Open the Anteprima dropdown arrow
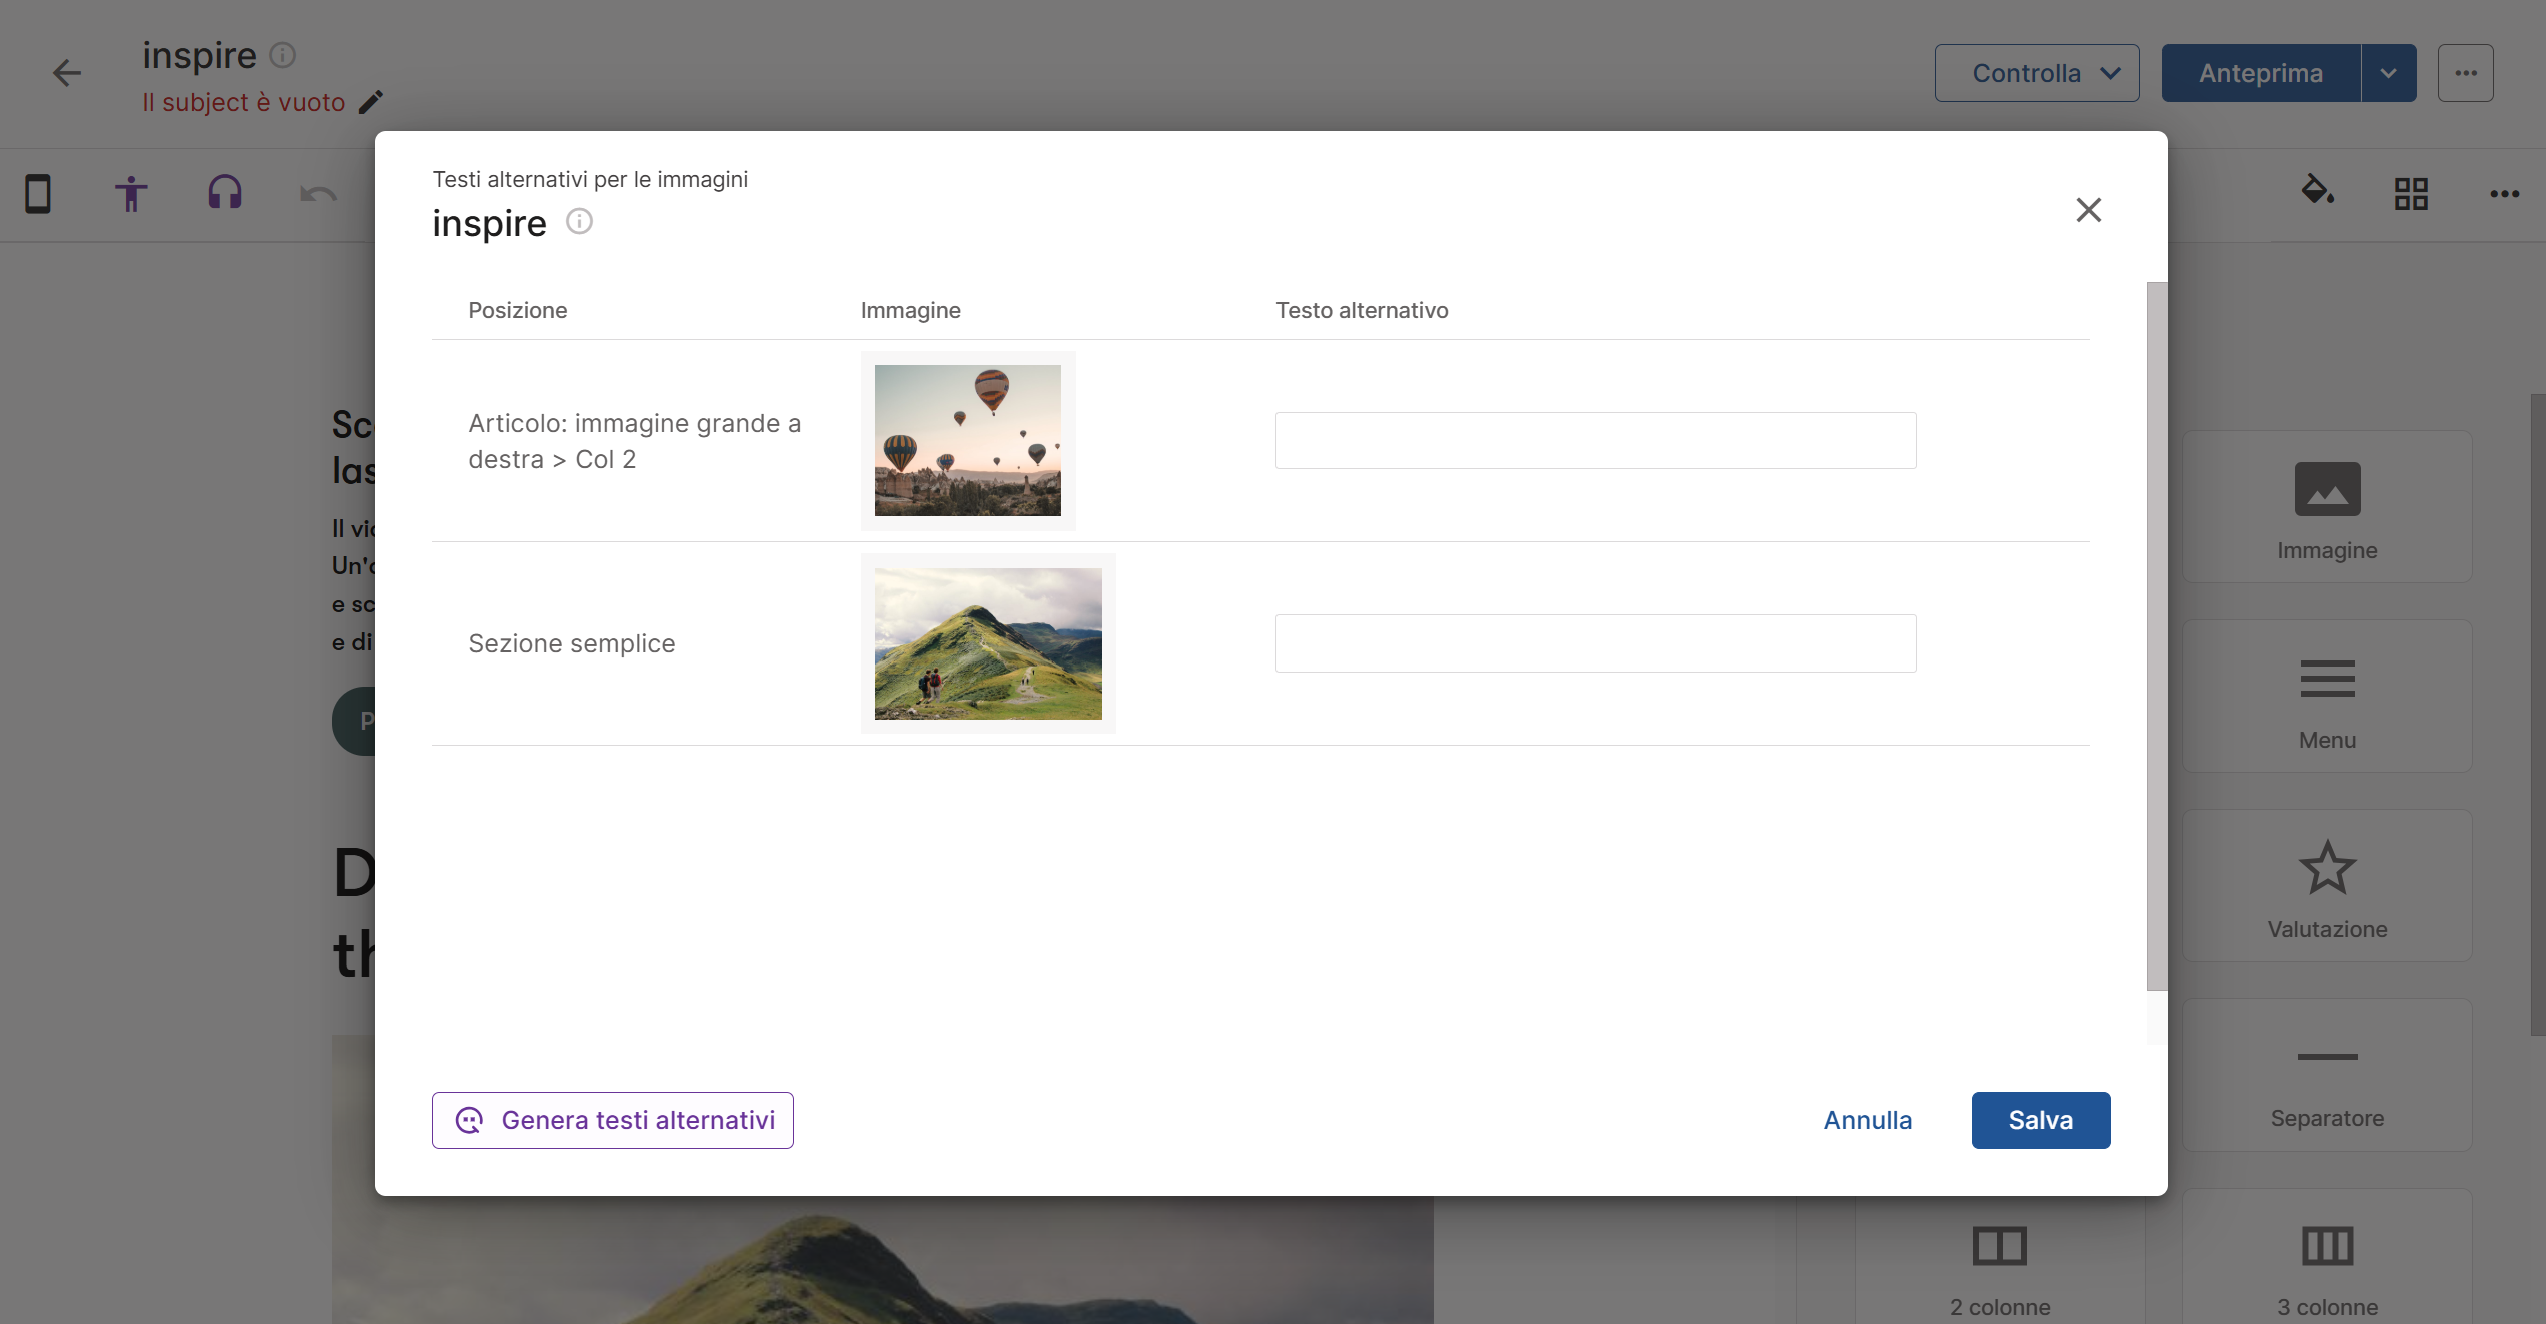This screenshot has height=1324, width=2546. (2388, 73)
